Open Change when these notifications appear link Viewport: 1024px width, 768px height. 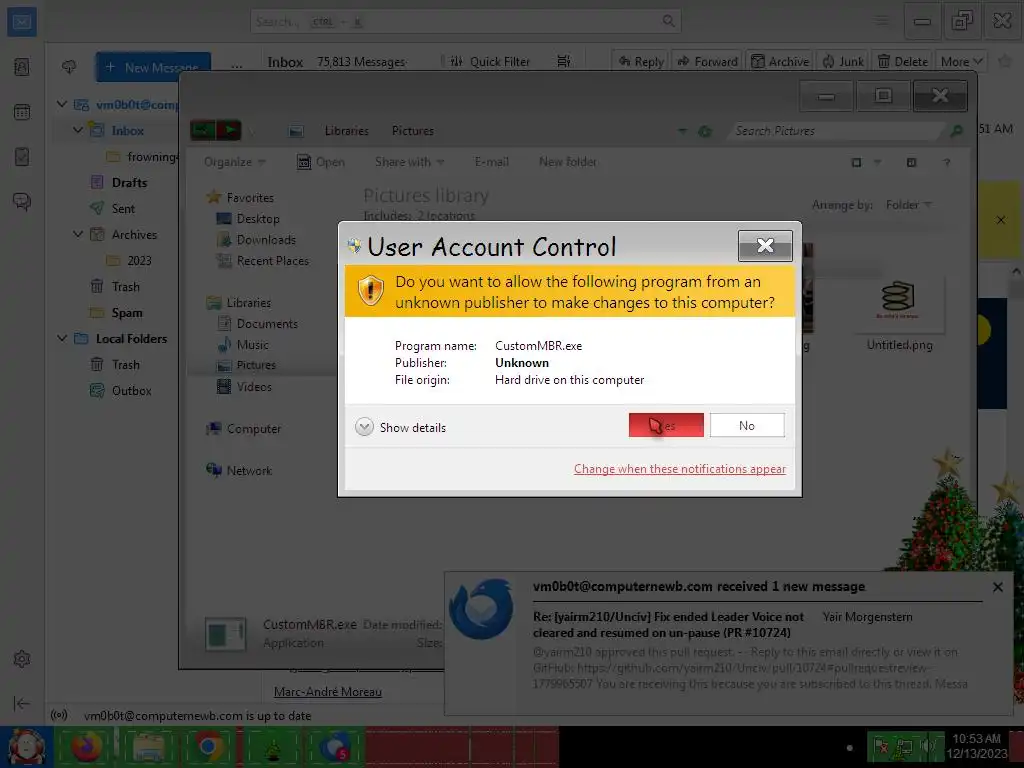(x=679, y=469)
